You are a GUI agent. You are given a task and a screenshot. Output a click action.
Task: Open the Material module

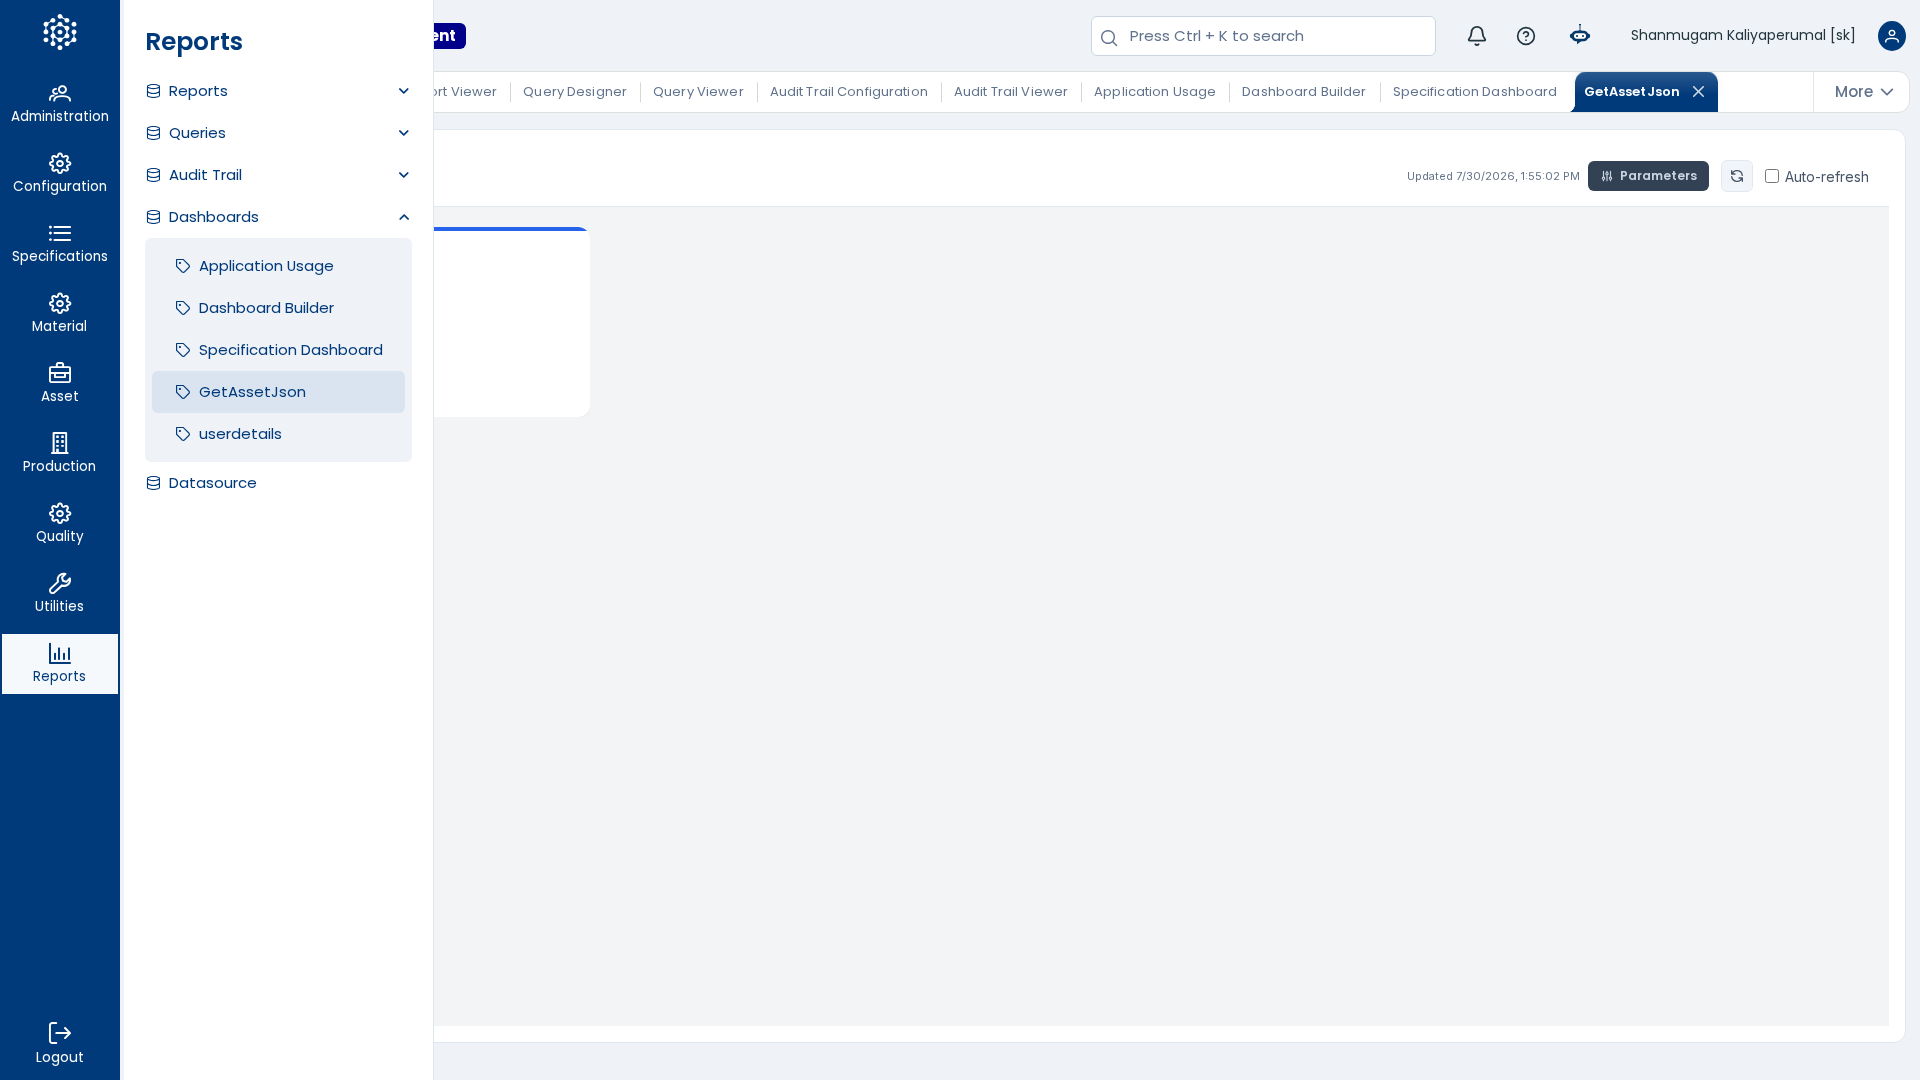coord(60,314)
